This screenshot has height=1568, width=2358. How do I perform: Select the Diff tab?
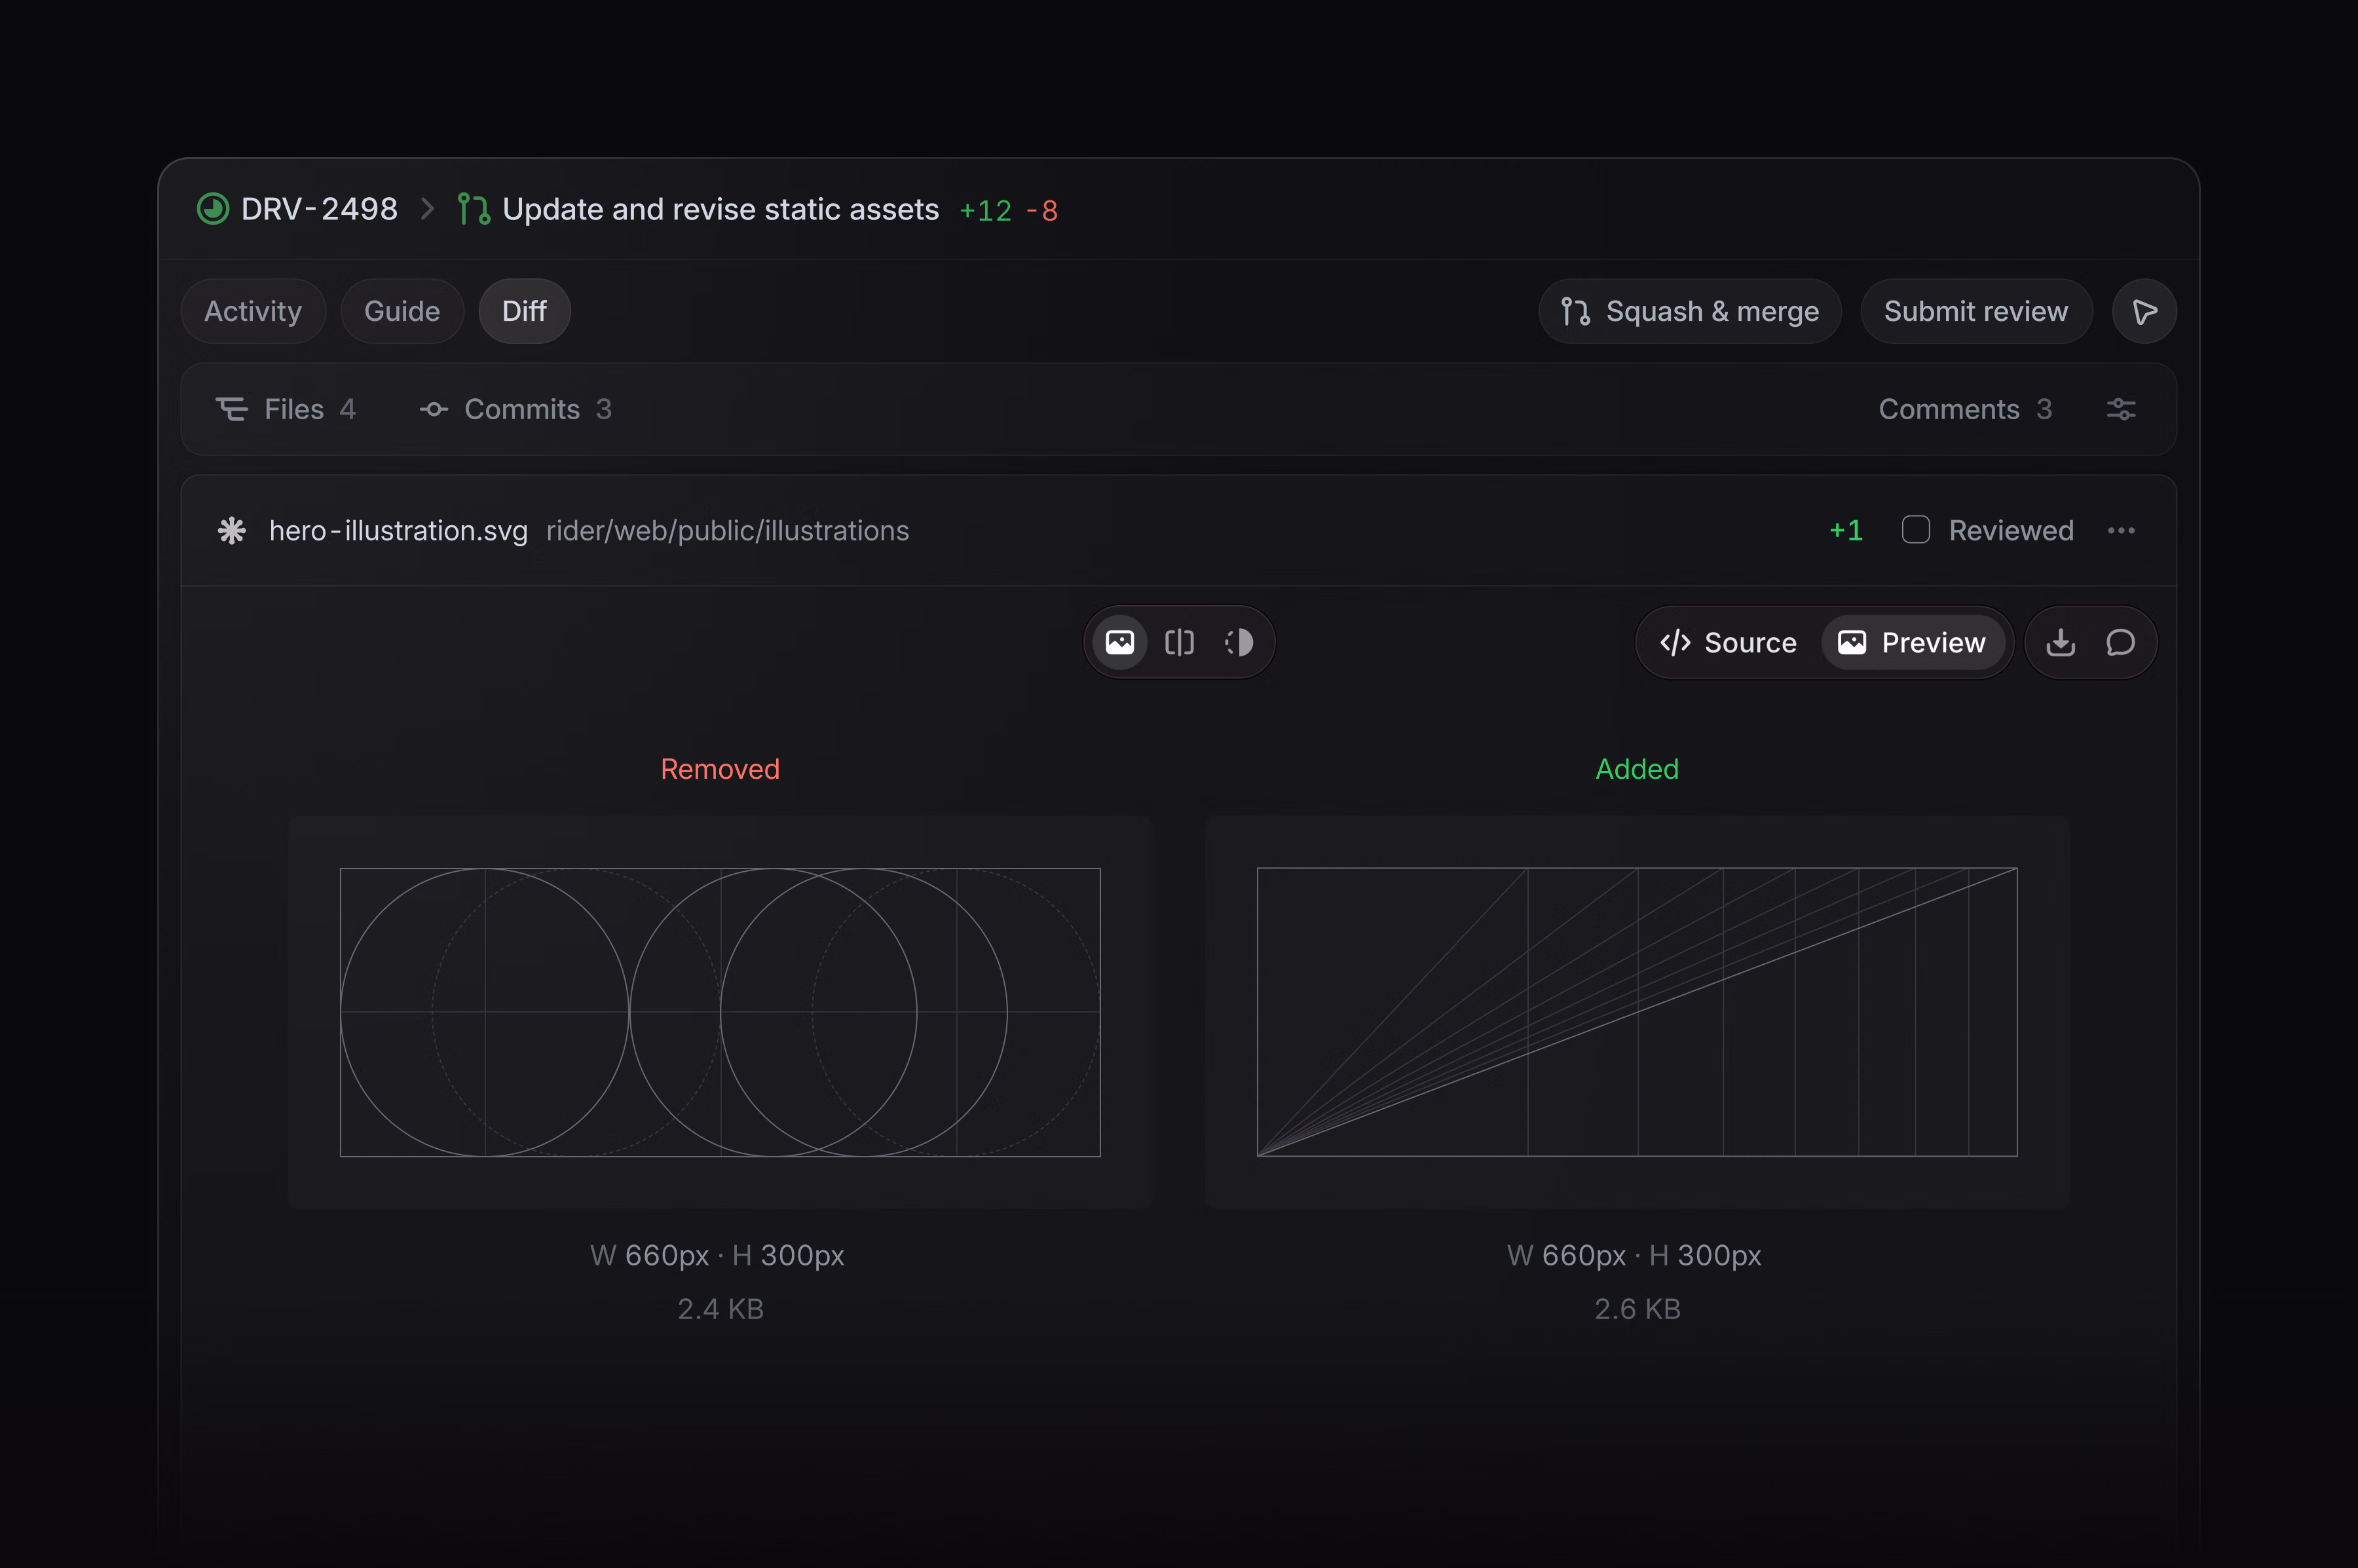point(524,311)
